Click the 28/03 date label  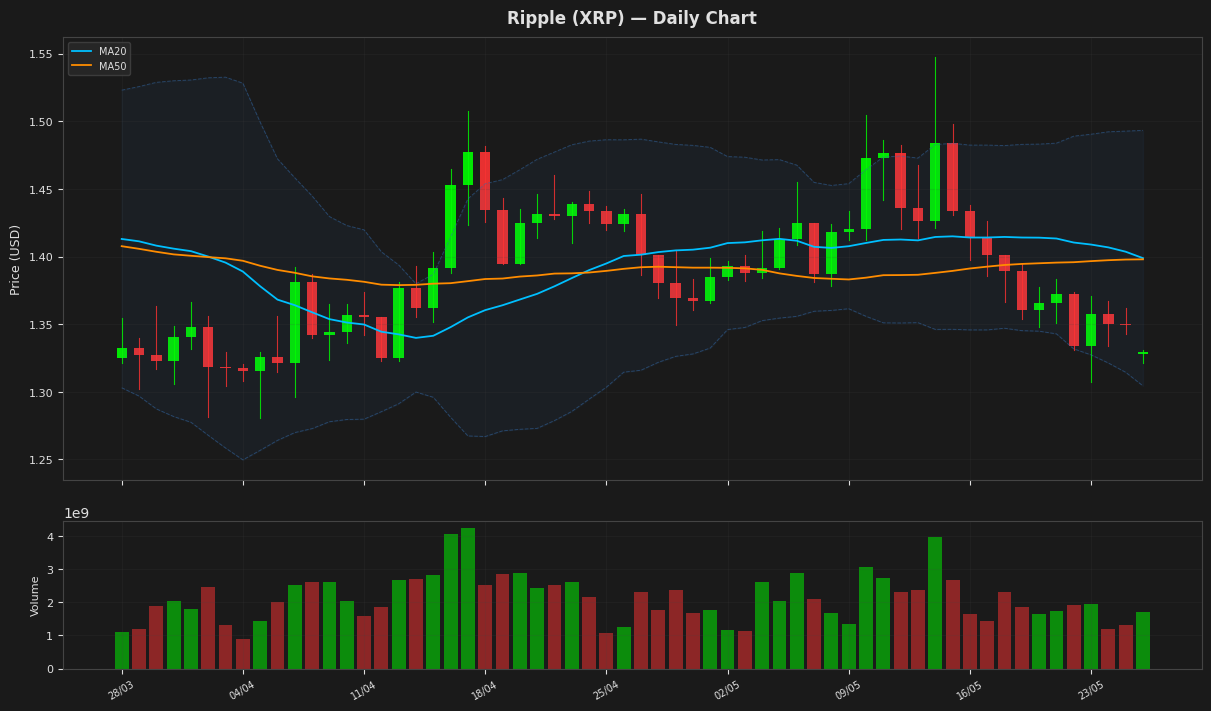point(122,691)
